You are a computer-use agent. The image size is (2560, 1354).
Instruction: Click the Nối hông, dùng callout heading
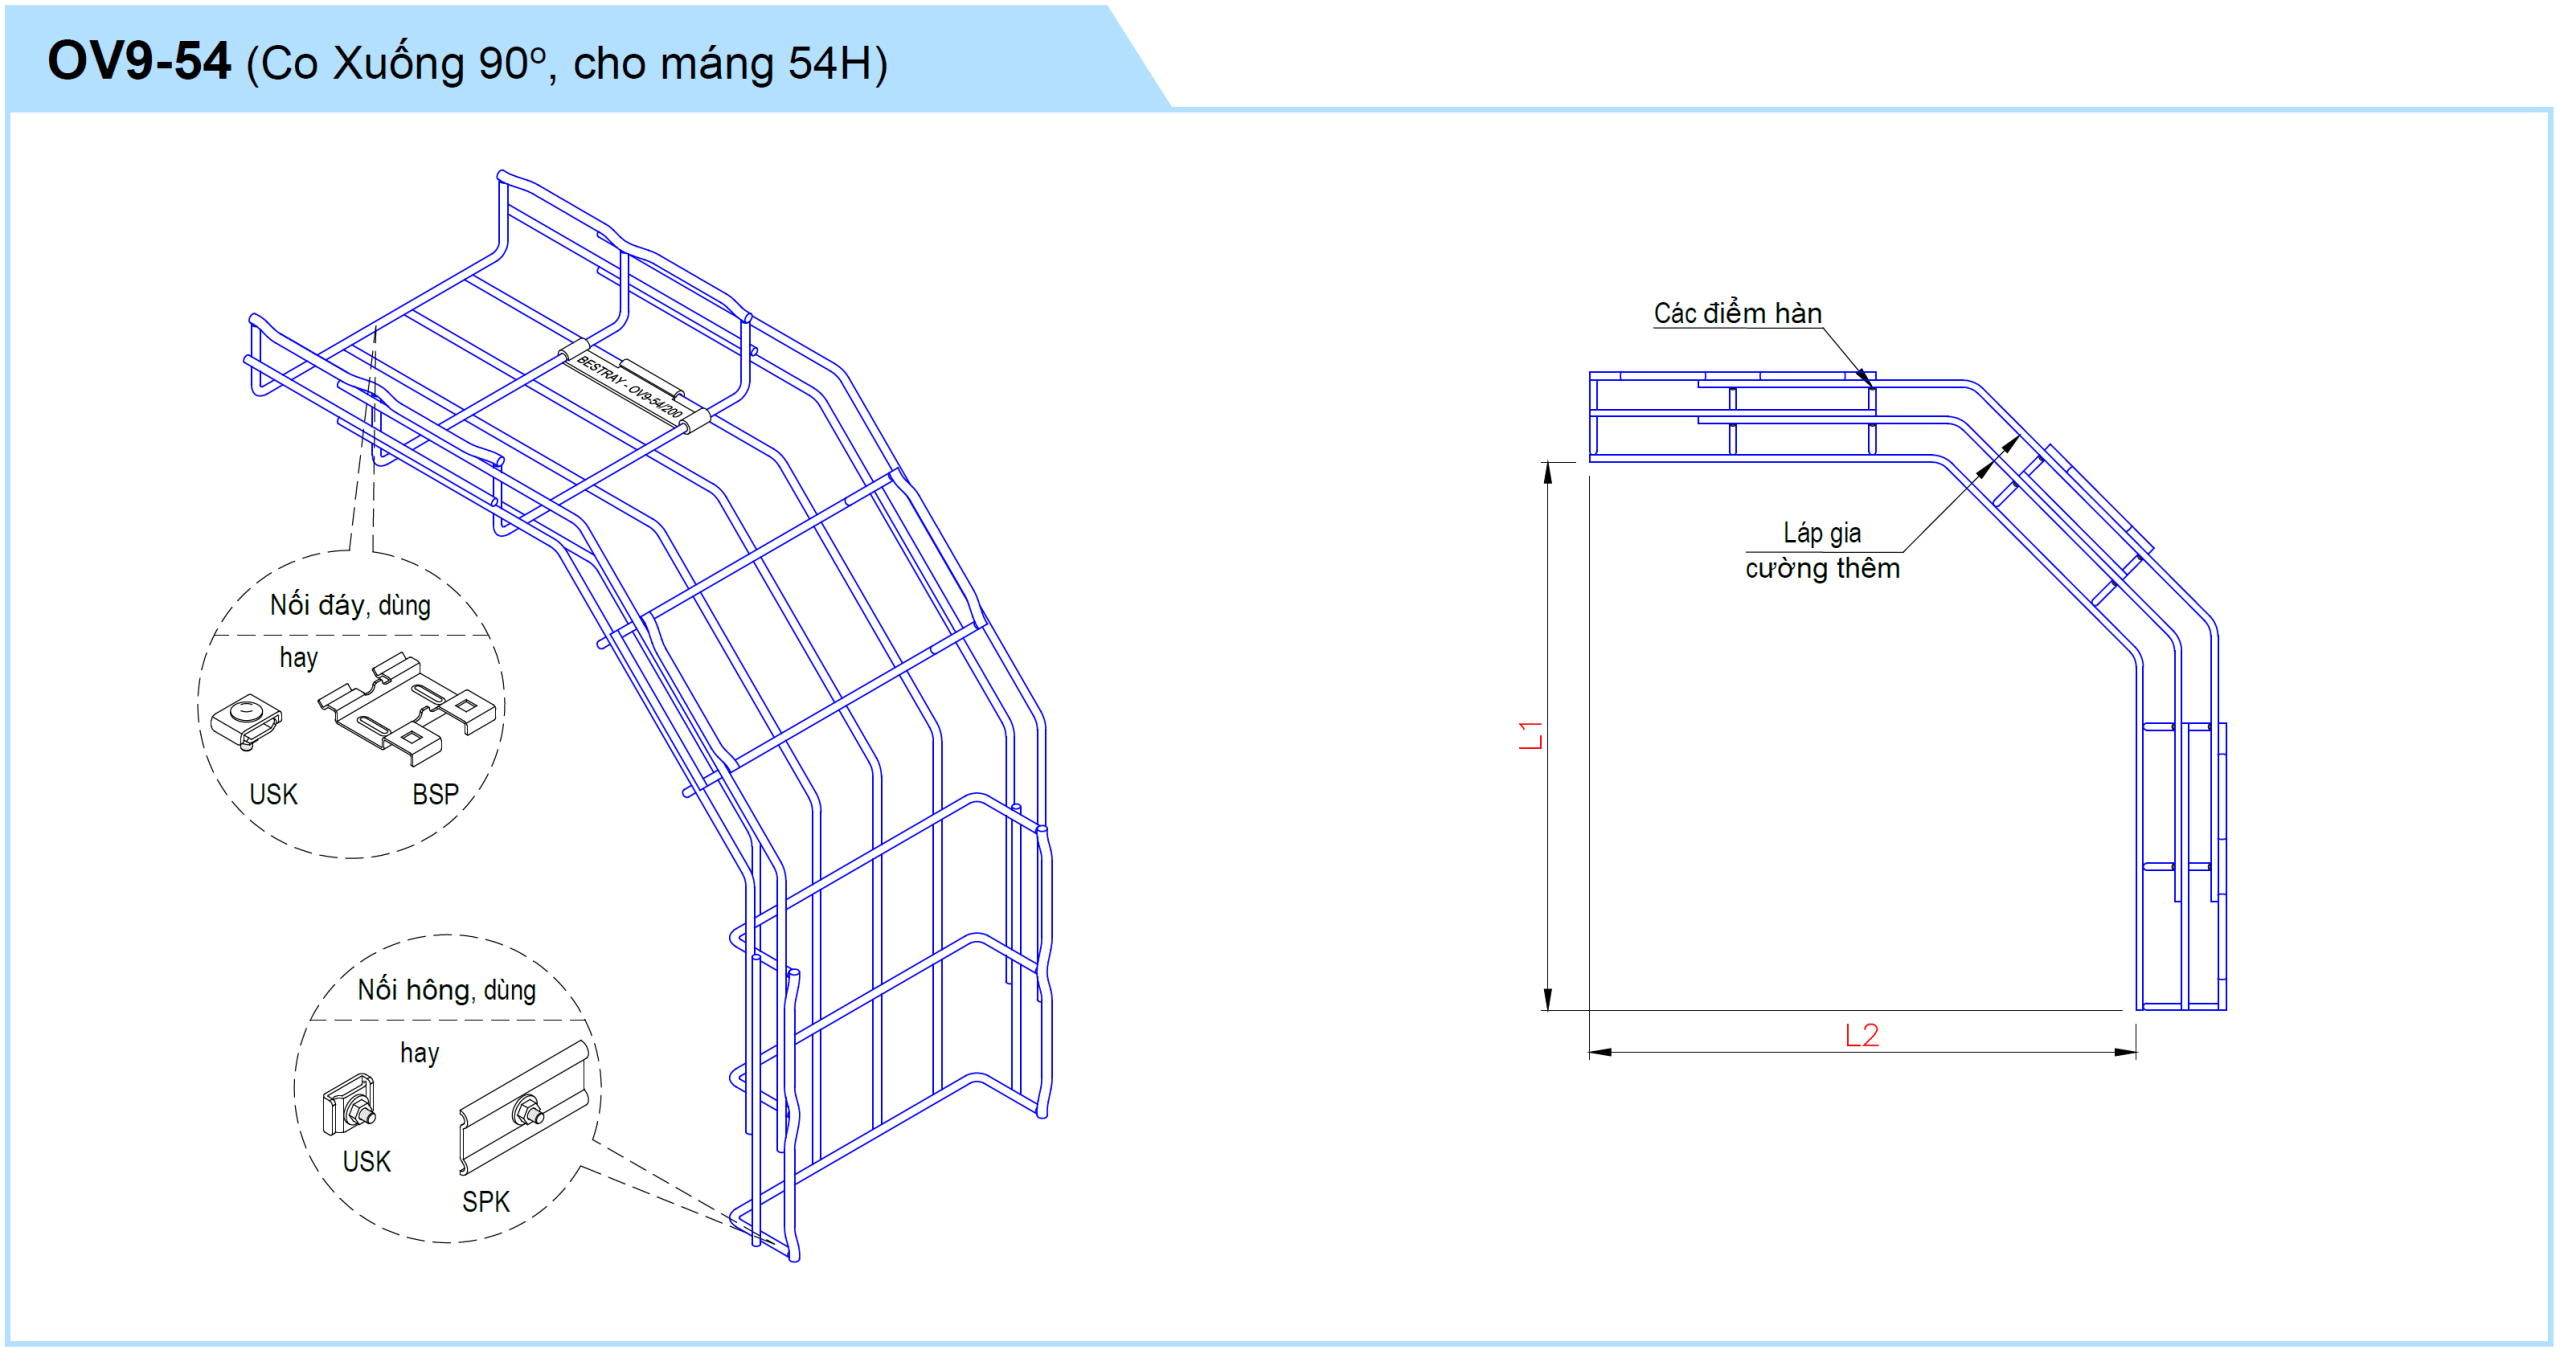click(446, 990)
